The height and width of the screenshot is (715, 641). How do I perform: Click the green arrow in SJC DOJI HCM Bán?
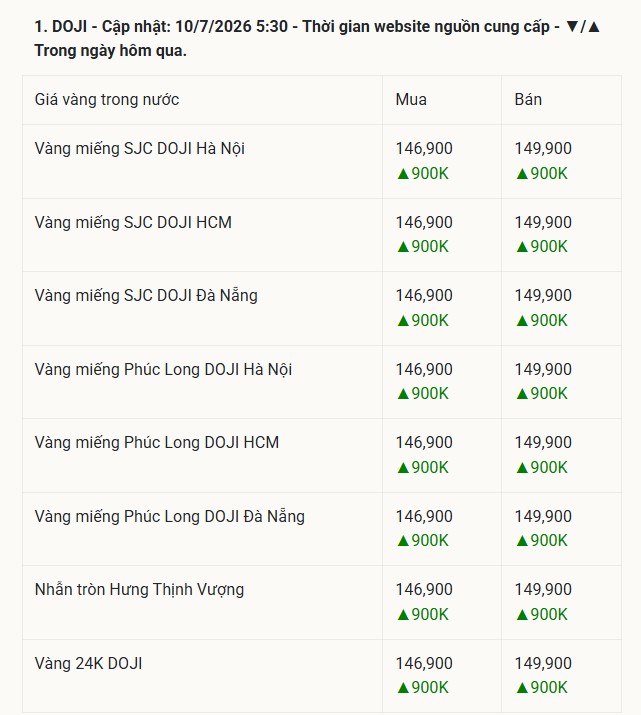point(522,247)
